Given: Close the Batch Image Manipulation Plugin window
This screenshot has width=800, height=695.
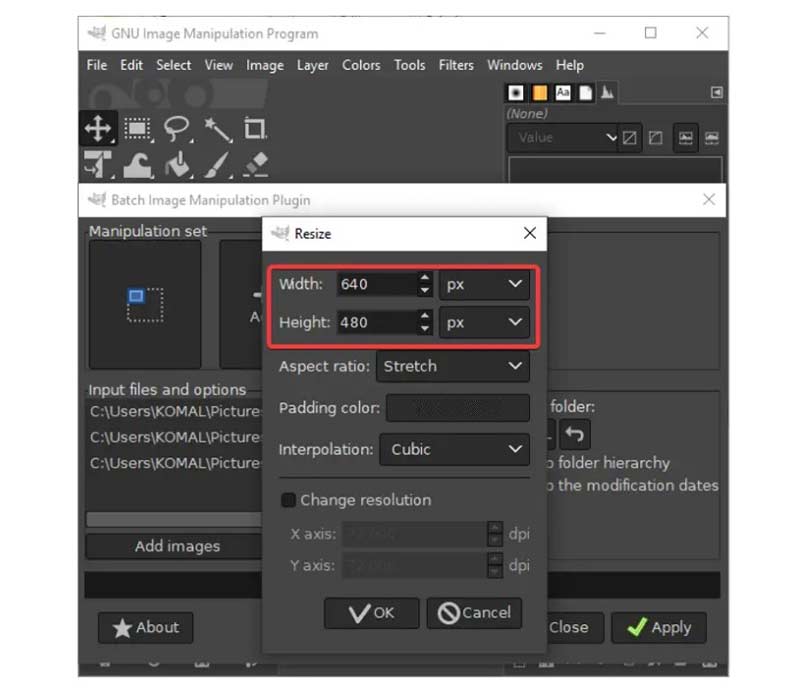Looking at the screenshot, I should point(709,200).
